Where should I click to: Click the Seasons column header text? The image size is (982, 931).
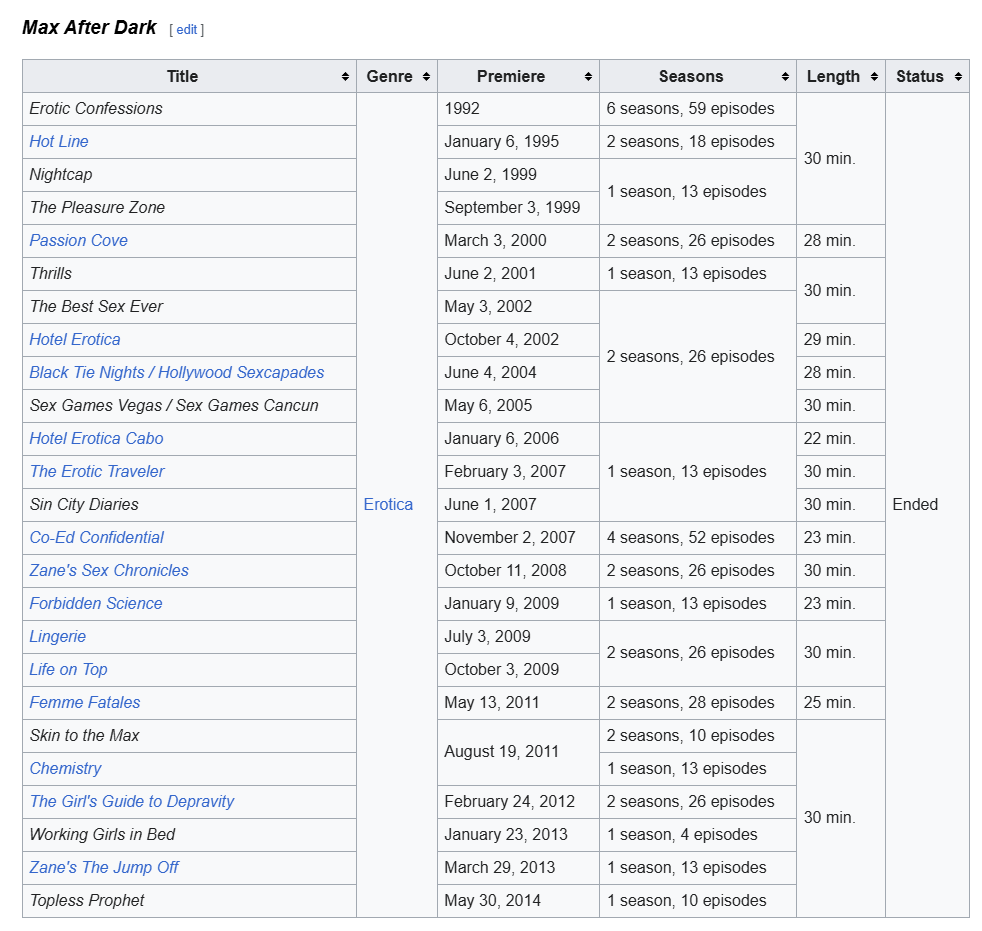point(691,76)
